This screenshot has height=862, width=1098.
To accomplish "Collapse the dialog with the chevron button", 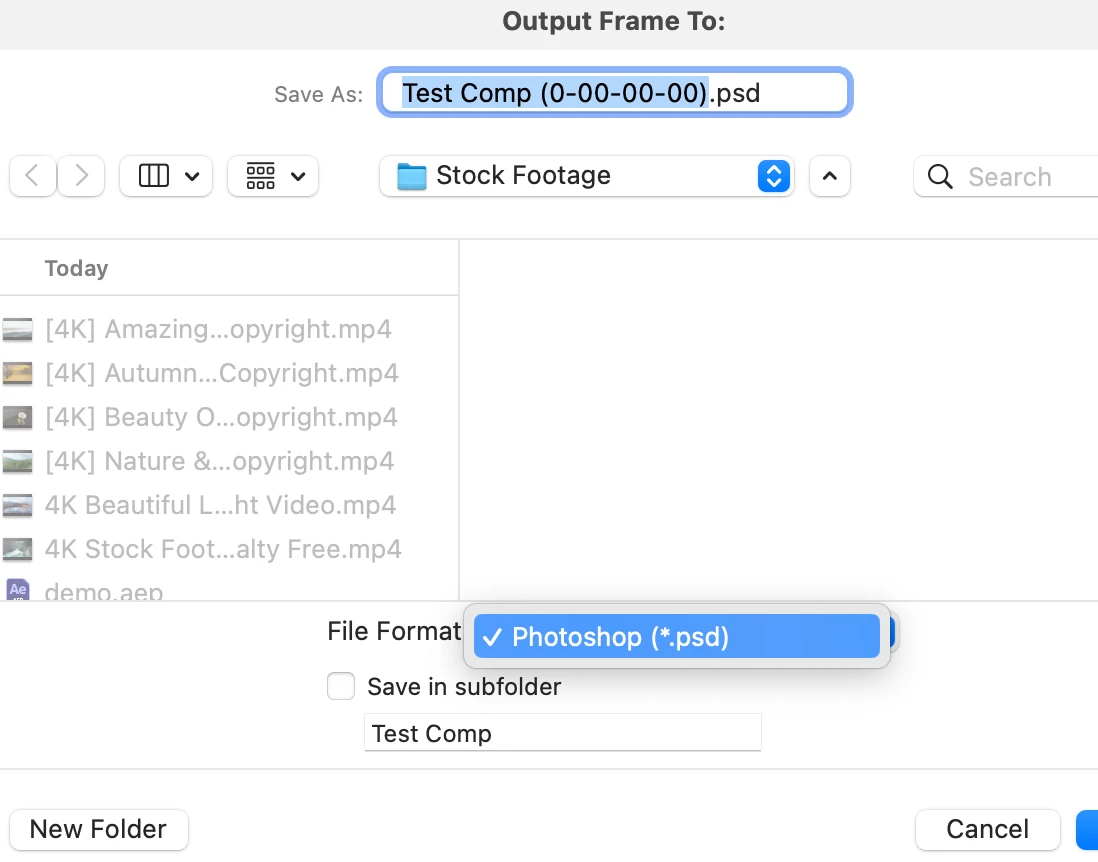I will 829,177.
